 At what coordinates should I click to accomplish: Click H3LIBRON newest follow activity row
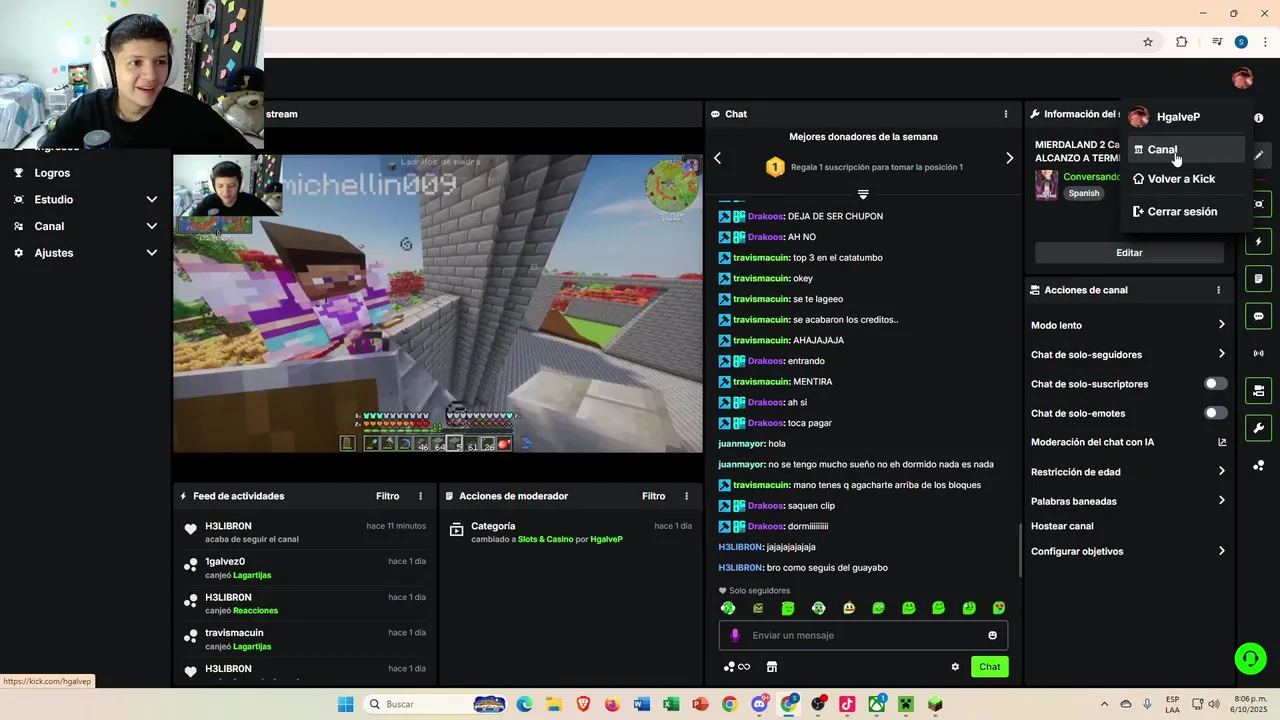click(x=303, y=532)
